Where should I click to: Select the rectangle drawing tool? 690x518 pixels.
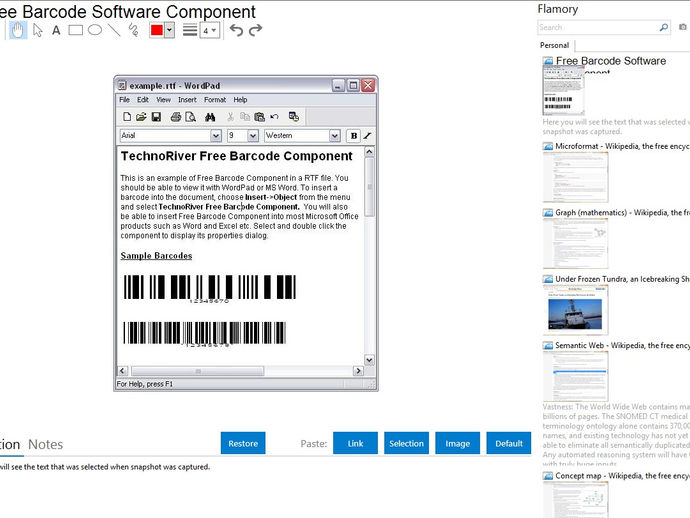[x=76, y=30]
